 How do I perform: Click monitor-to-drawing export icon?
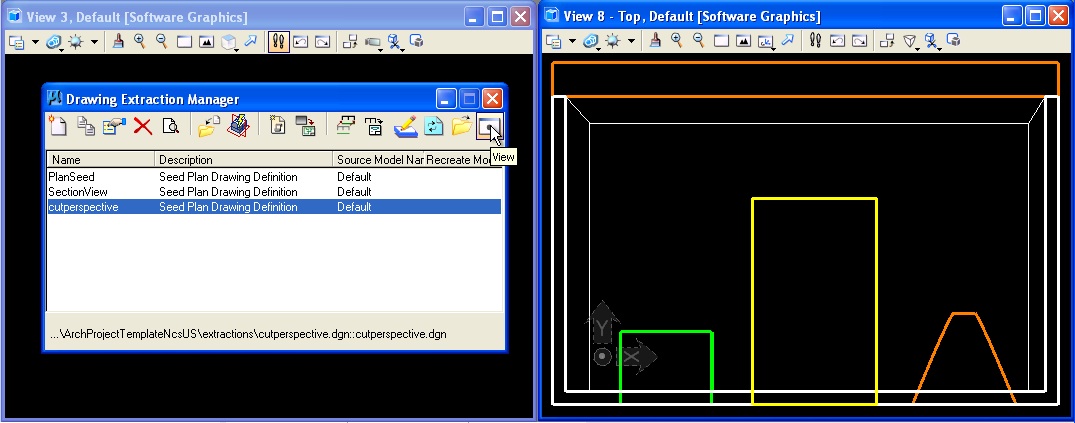click(305, 125)
